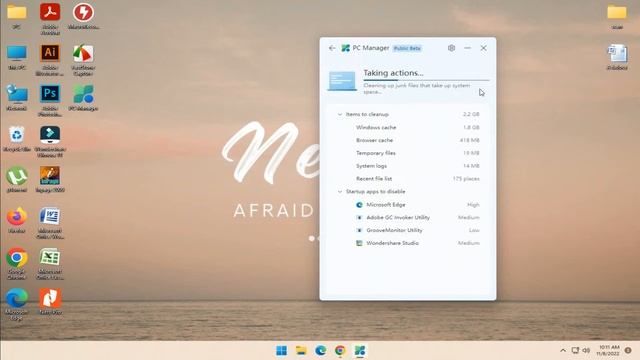Image resolution: width=640 pixels, height=360 pixels.
Task: Click the Wondershare Studio label
Action: coord(392,243)
